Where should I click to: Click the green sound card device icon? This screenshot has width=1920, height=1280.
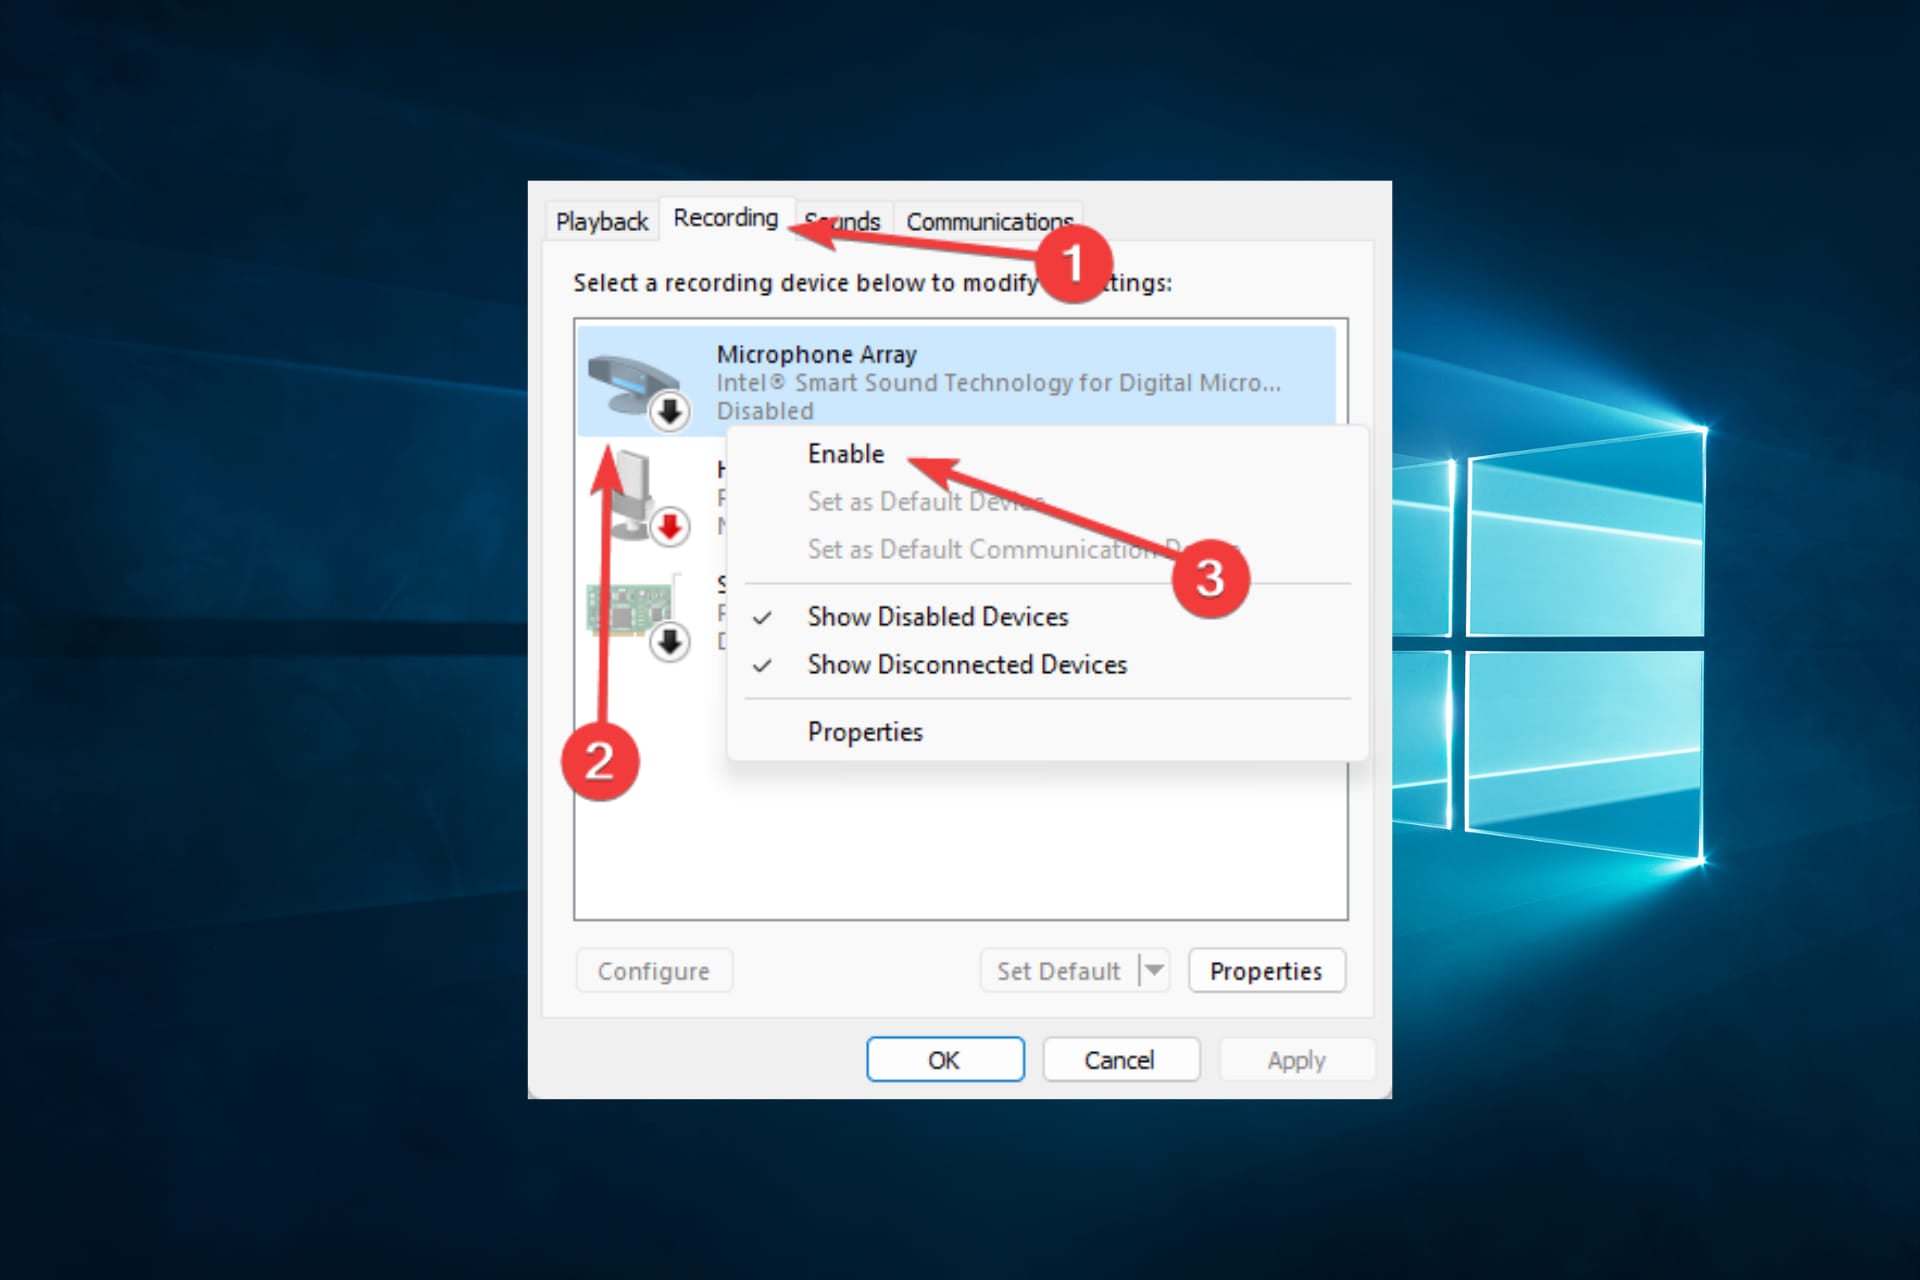638,615
